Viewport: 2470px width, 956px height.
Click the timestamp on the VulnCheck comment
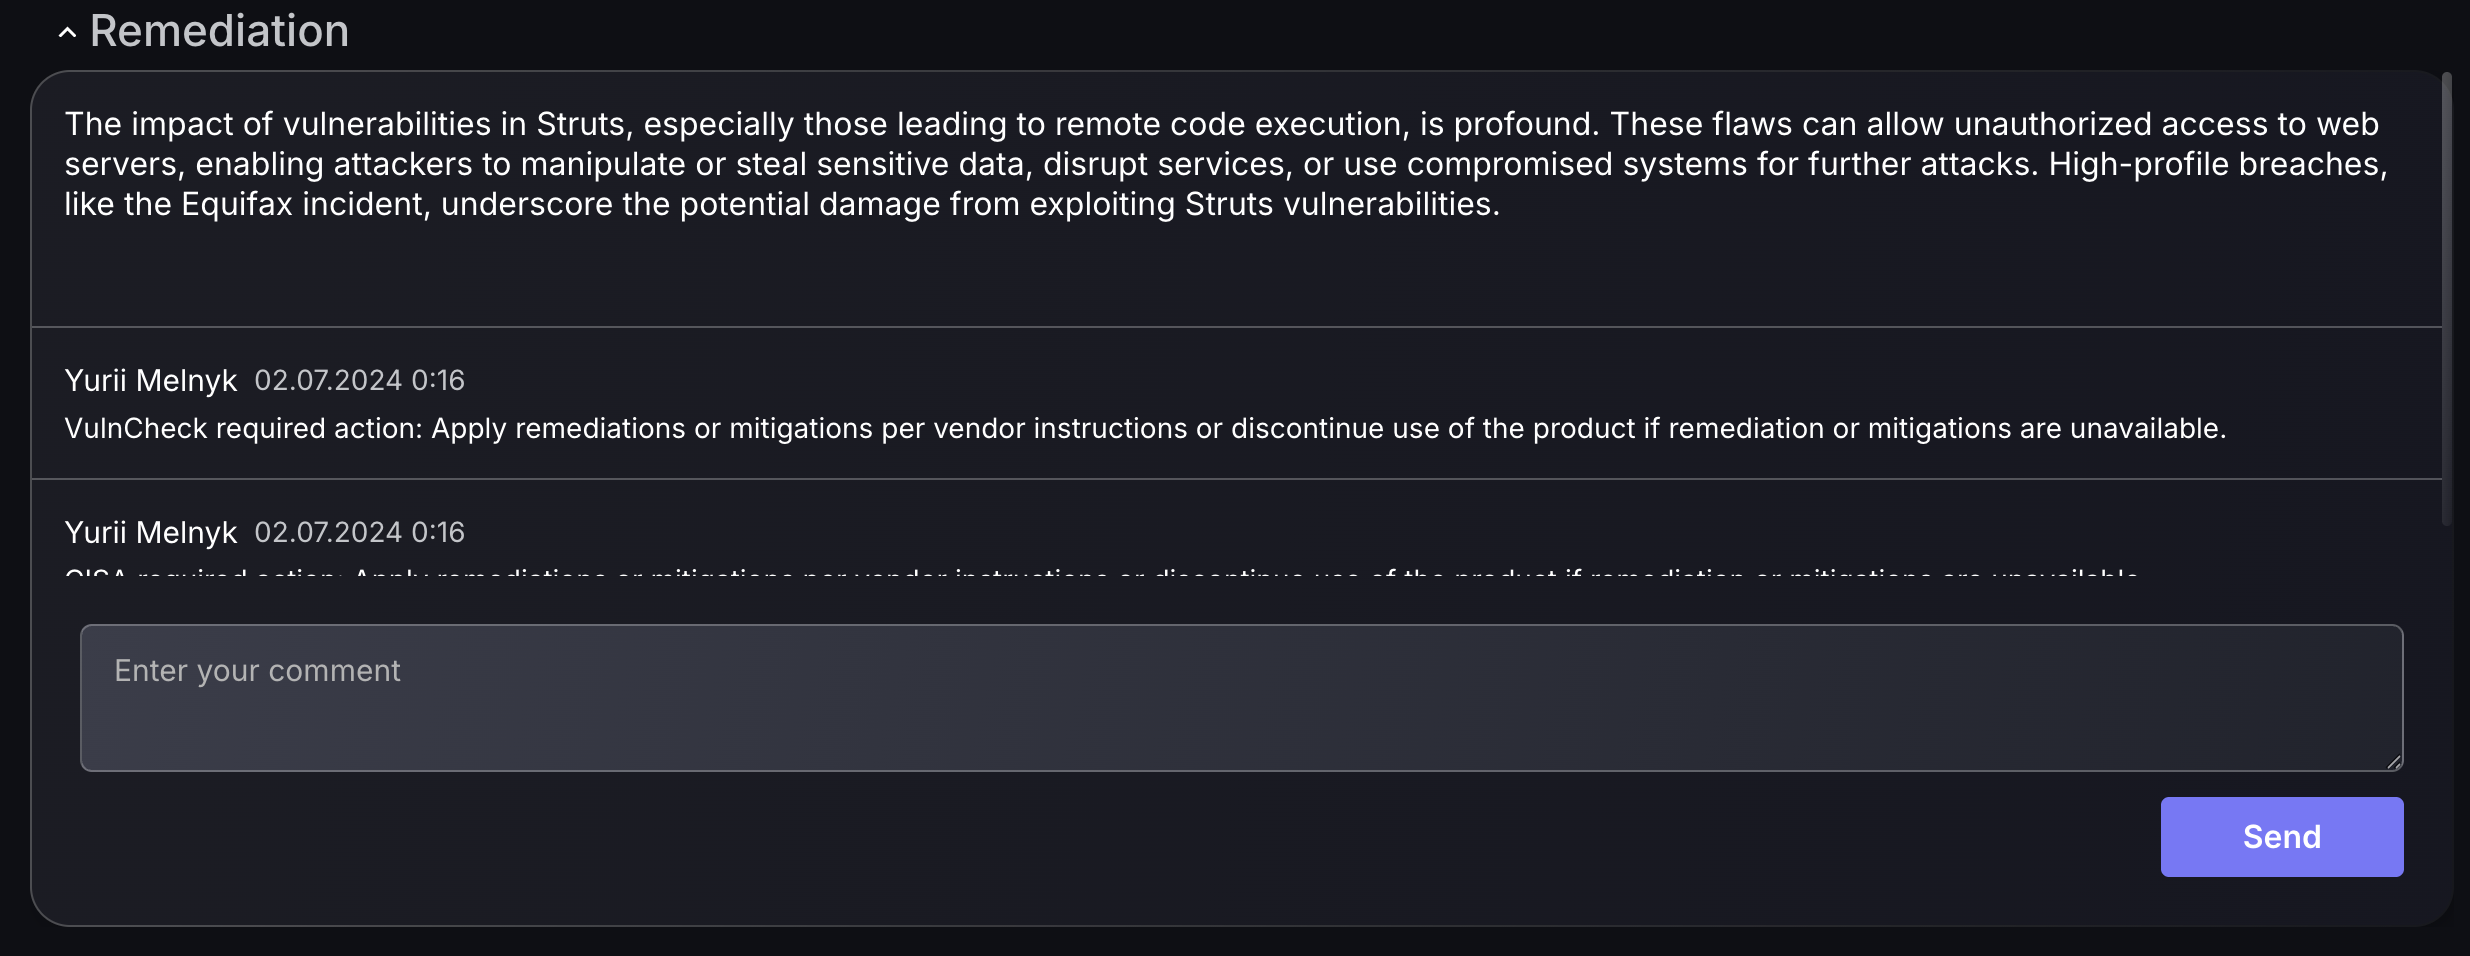pyautogui.click(x=360, y=380)
